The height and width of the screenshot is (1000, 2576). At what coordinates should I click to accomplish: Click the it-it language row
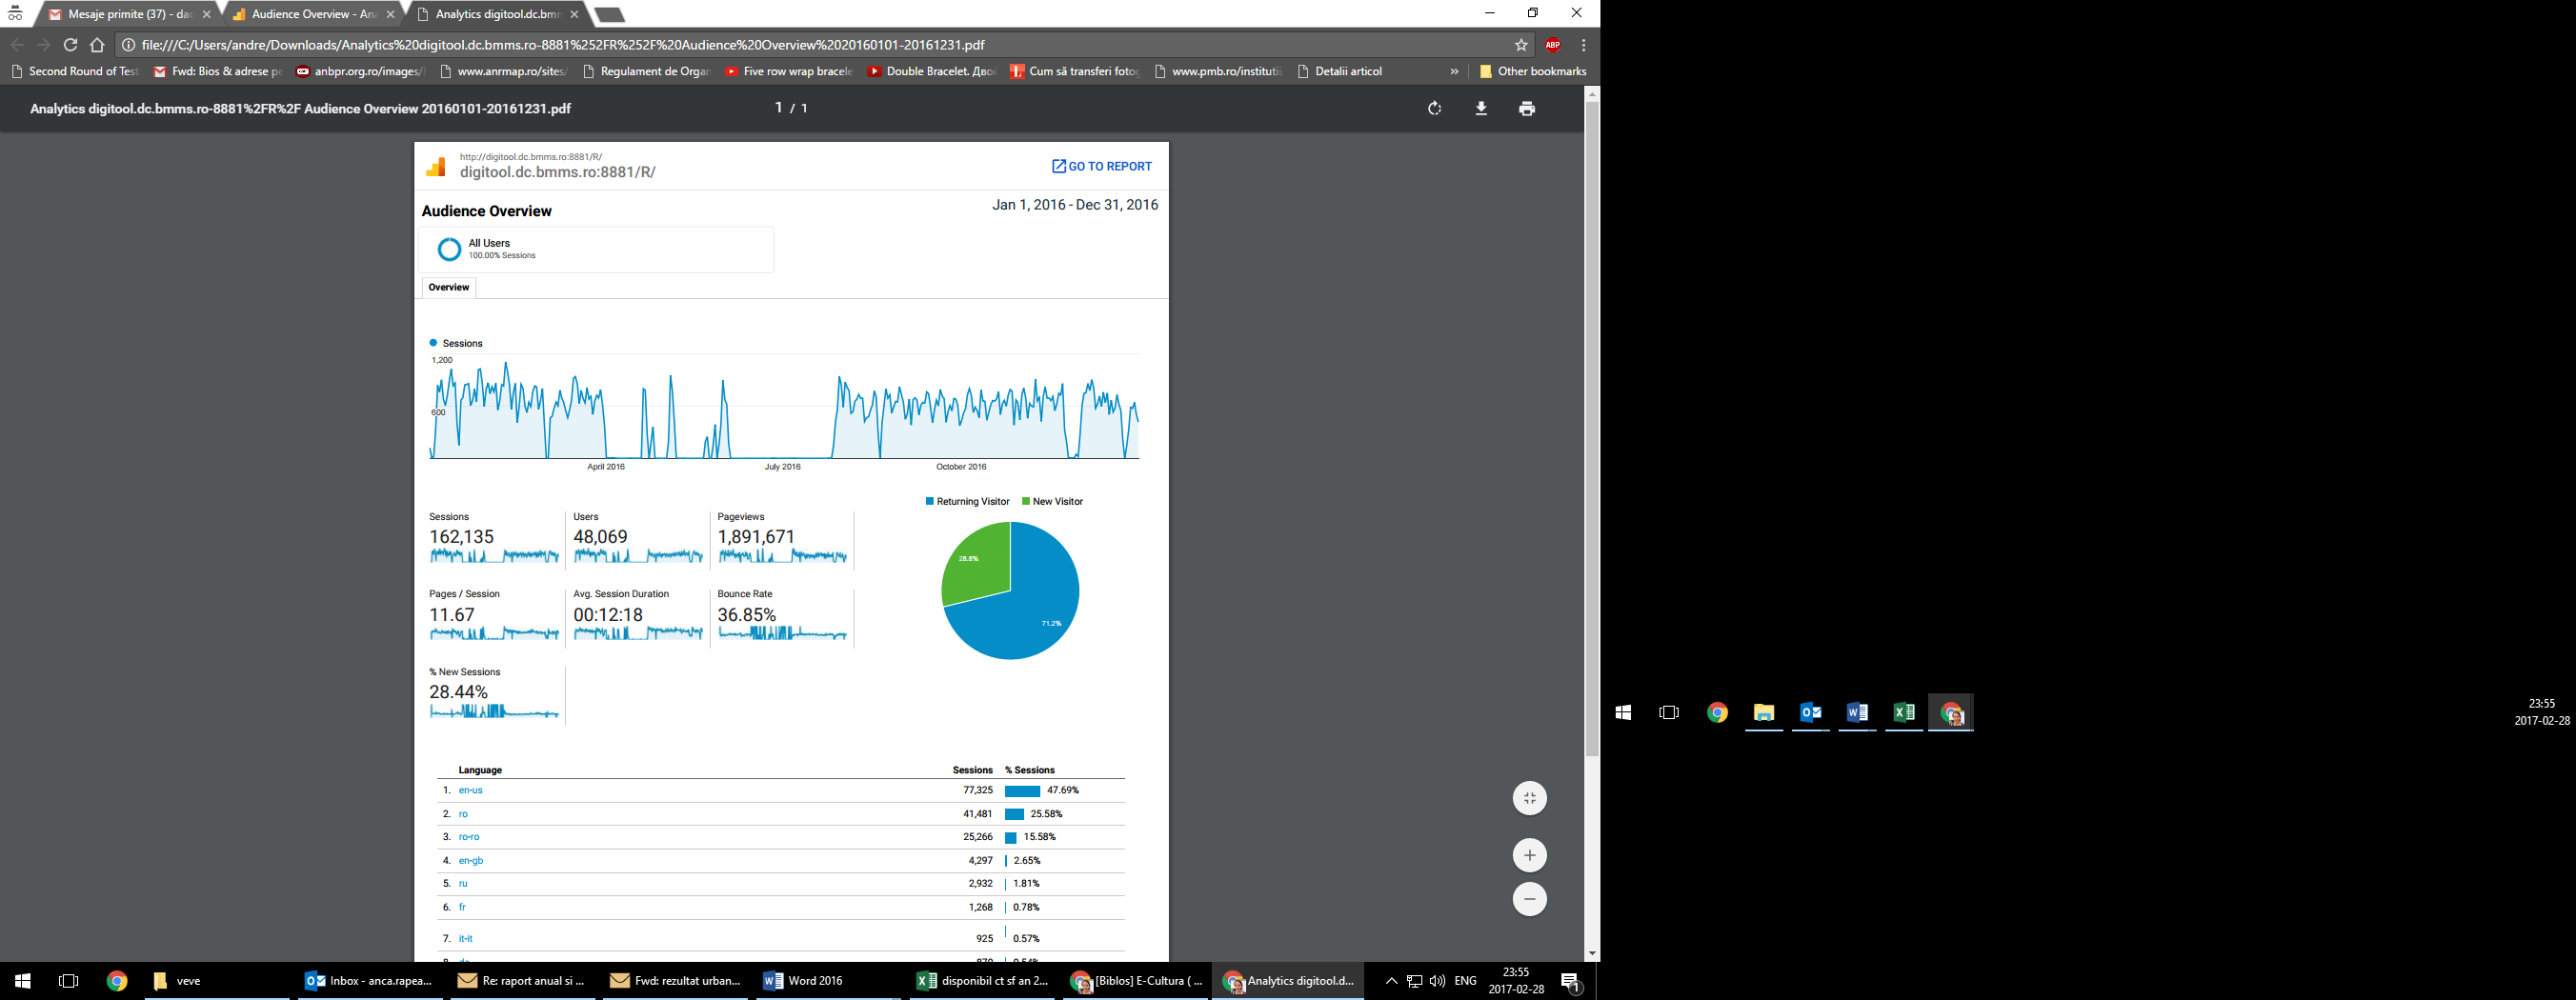pyautogui.click(x=780, y=938)
